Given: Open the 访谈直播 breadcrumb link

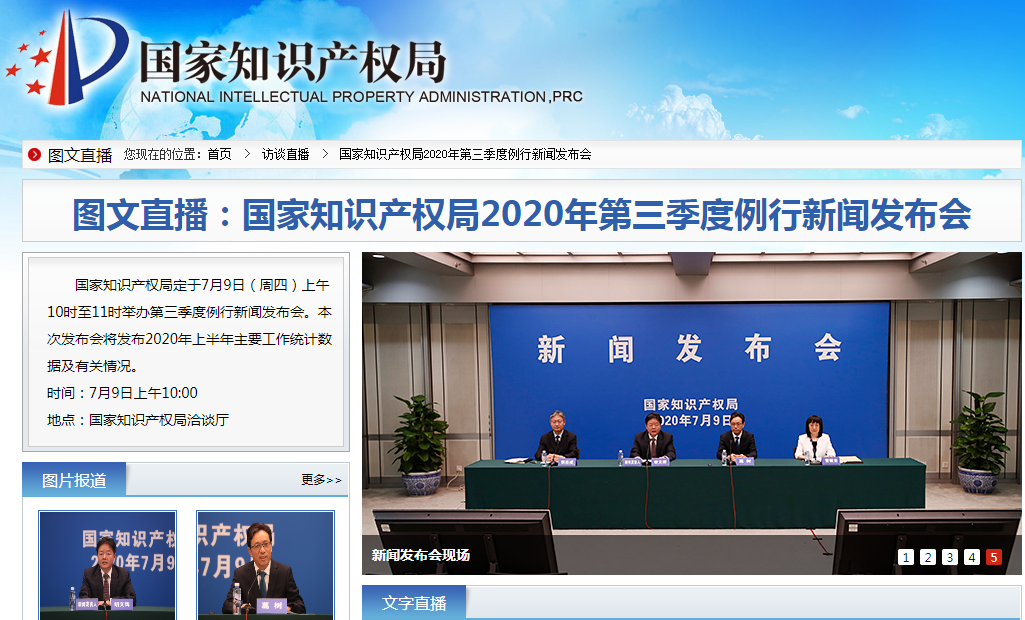Looking at the screenshot, I should [286, 154].
